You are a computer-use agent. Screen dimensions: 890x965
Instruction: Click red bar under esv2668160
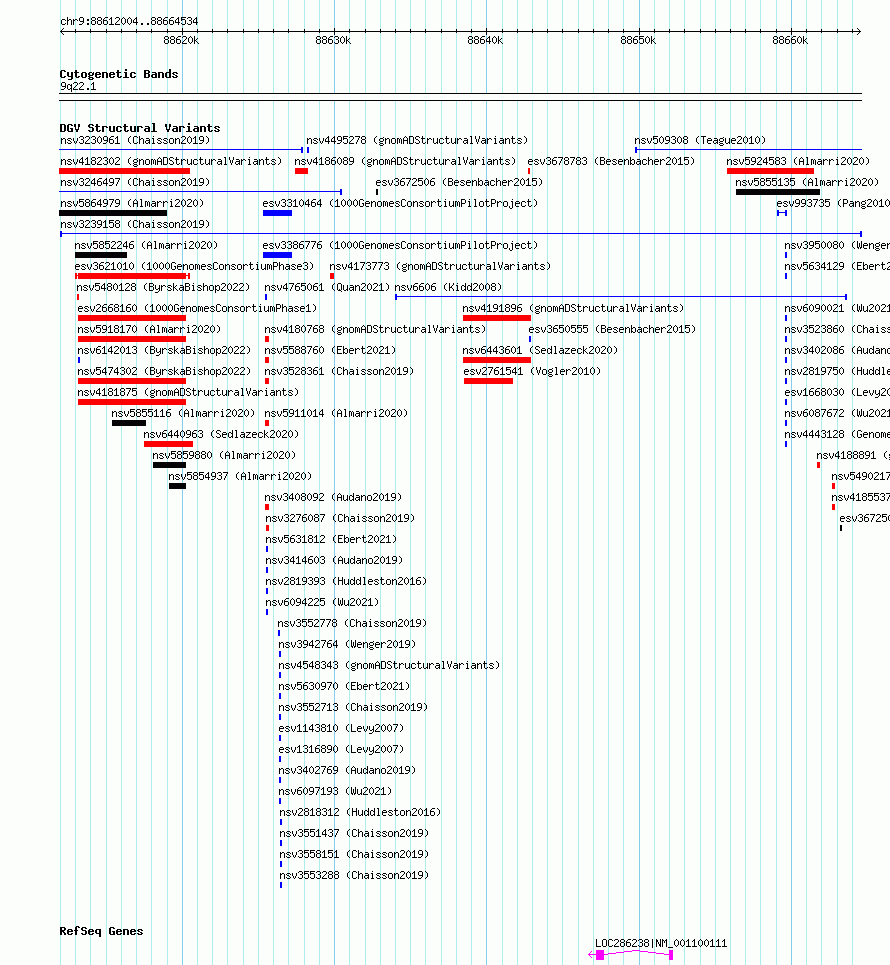pos(132,318)
